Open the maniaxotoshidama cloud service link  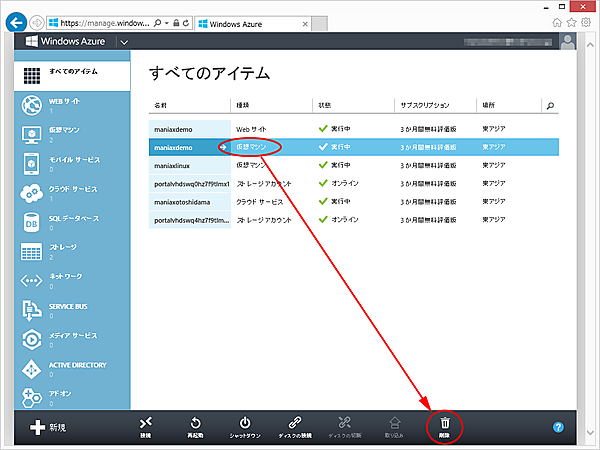[186, 201]
